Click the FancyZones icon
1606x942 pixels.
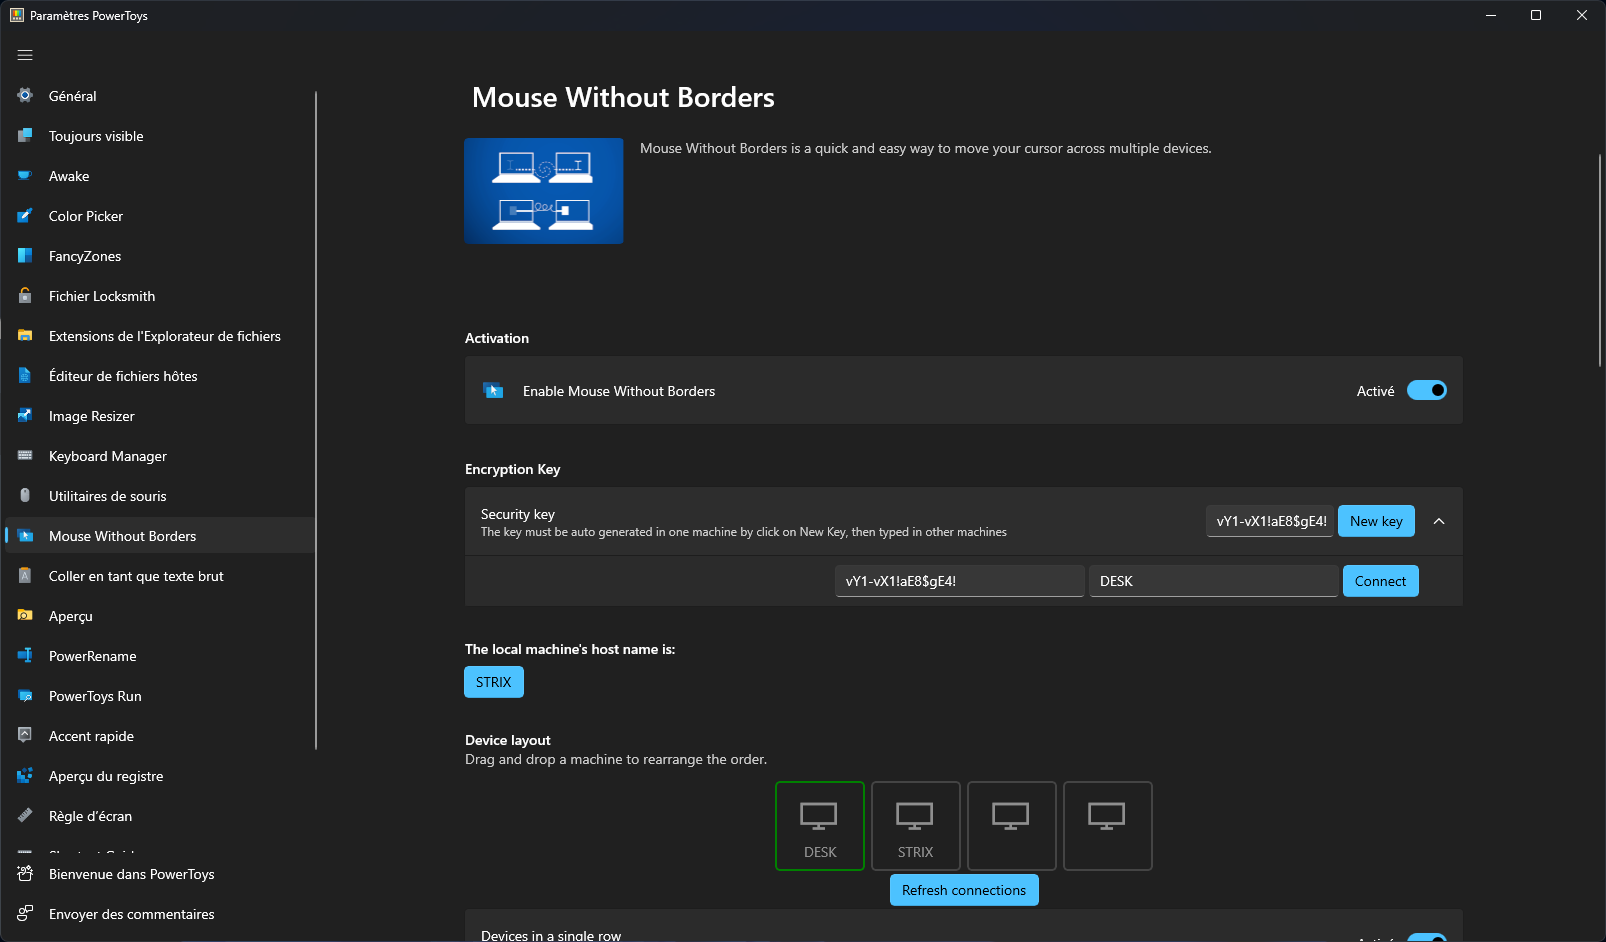[25, 255]
